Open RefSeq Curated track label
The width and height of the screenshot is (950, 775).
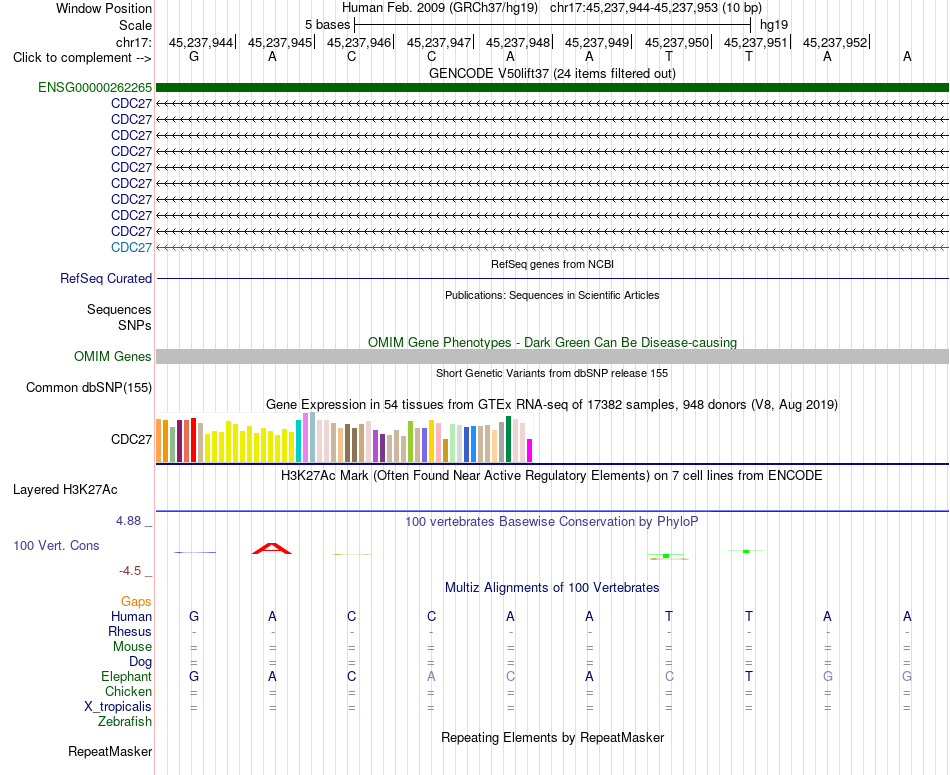[x=106, y=278]
